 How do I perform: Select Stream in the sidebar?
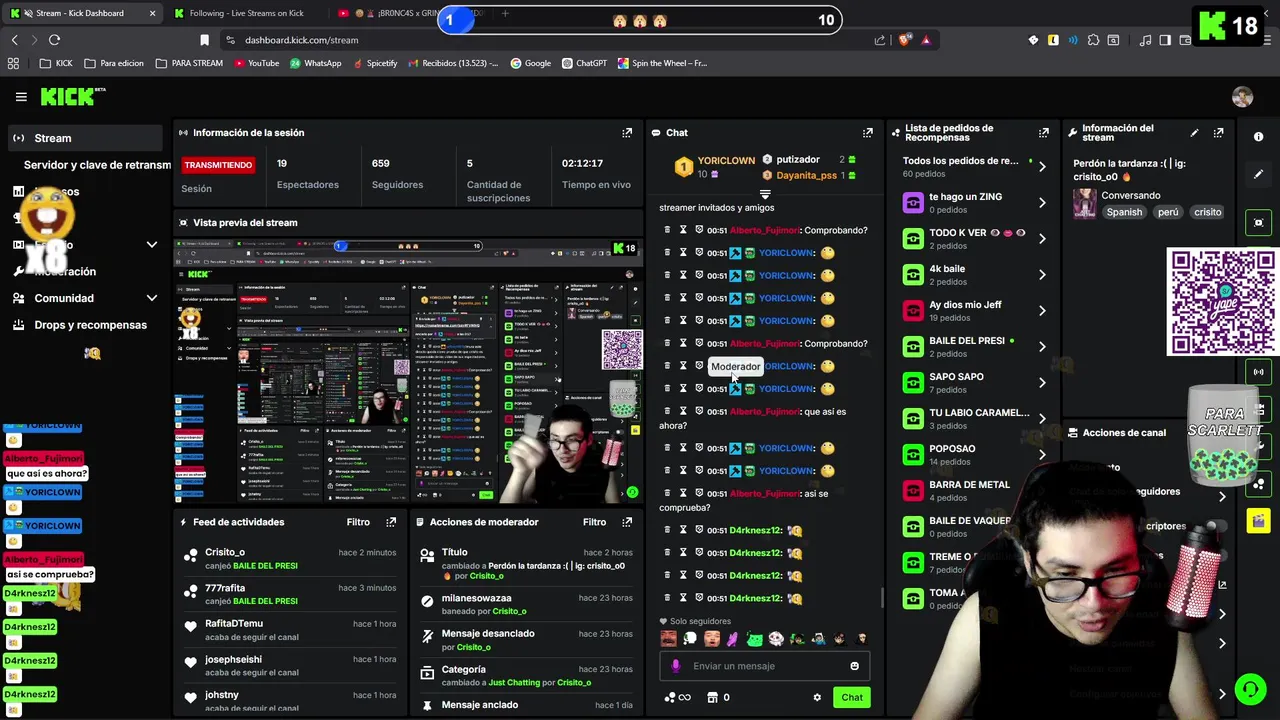(x=85, y=138)
